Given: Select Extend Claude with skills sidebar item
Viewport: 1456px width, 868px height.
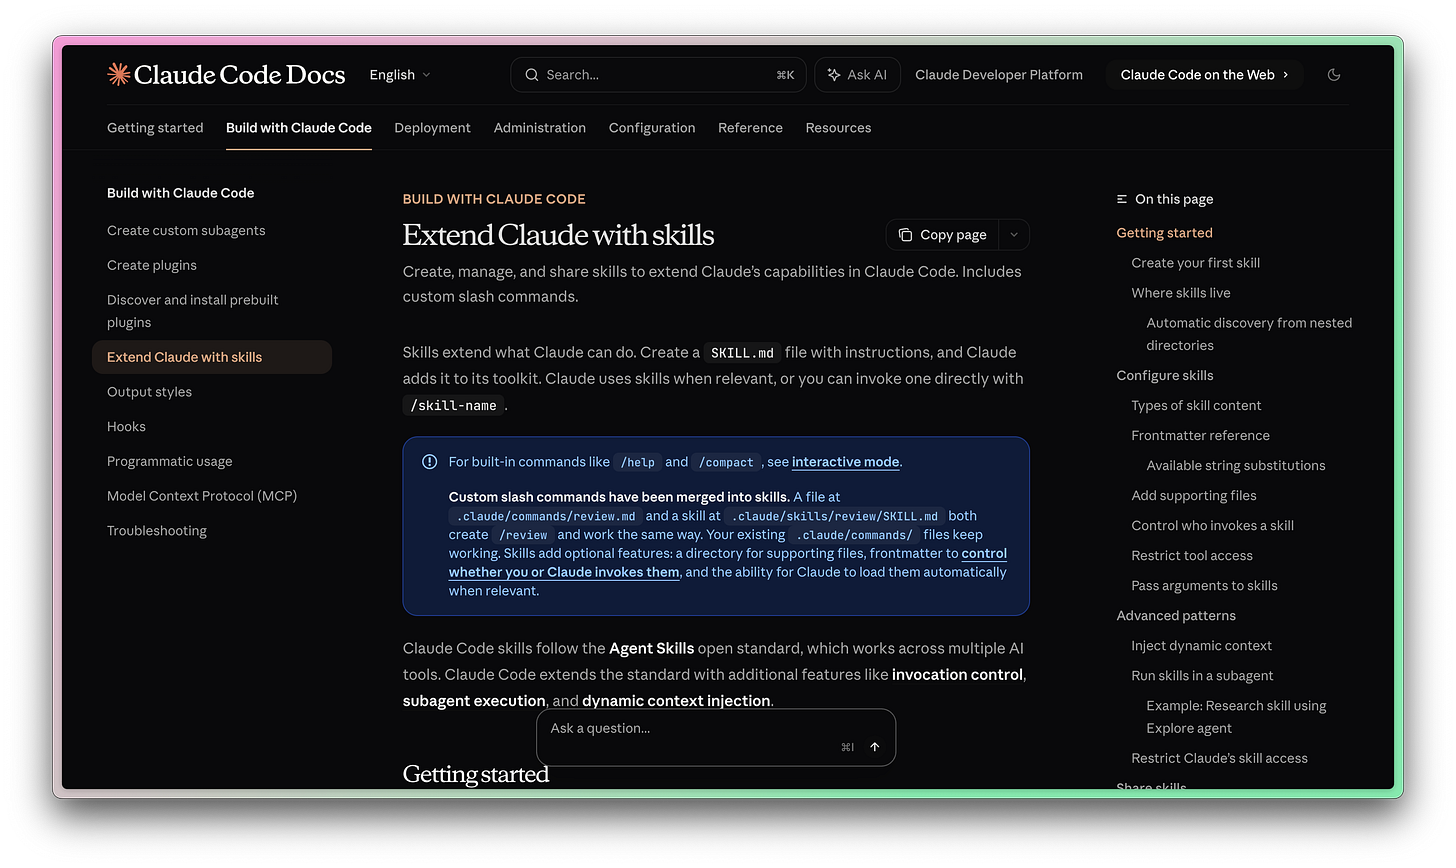Looking at the screenshot, I should [212, 357].
